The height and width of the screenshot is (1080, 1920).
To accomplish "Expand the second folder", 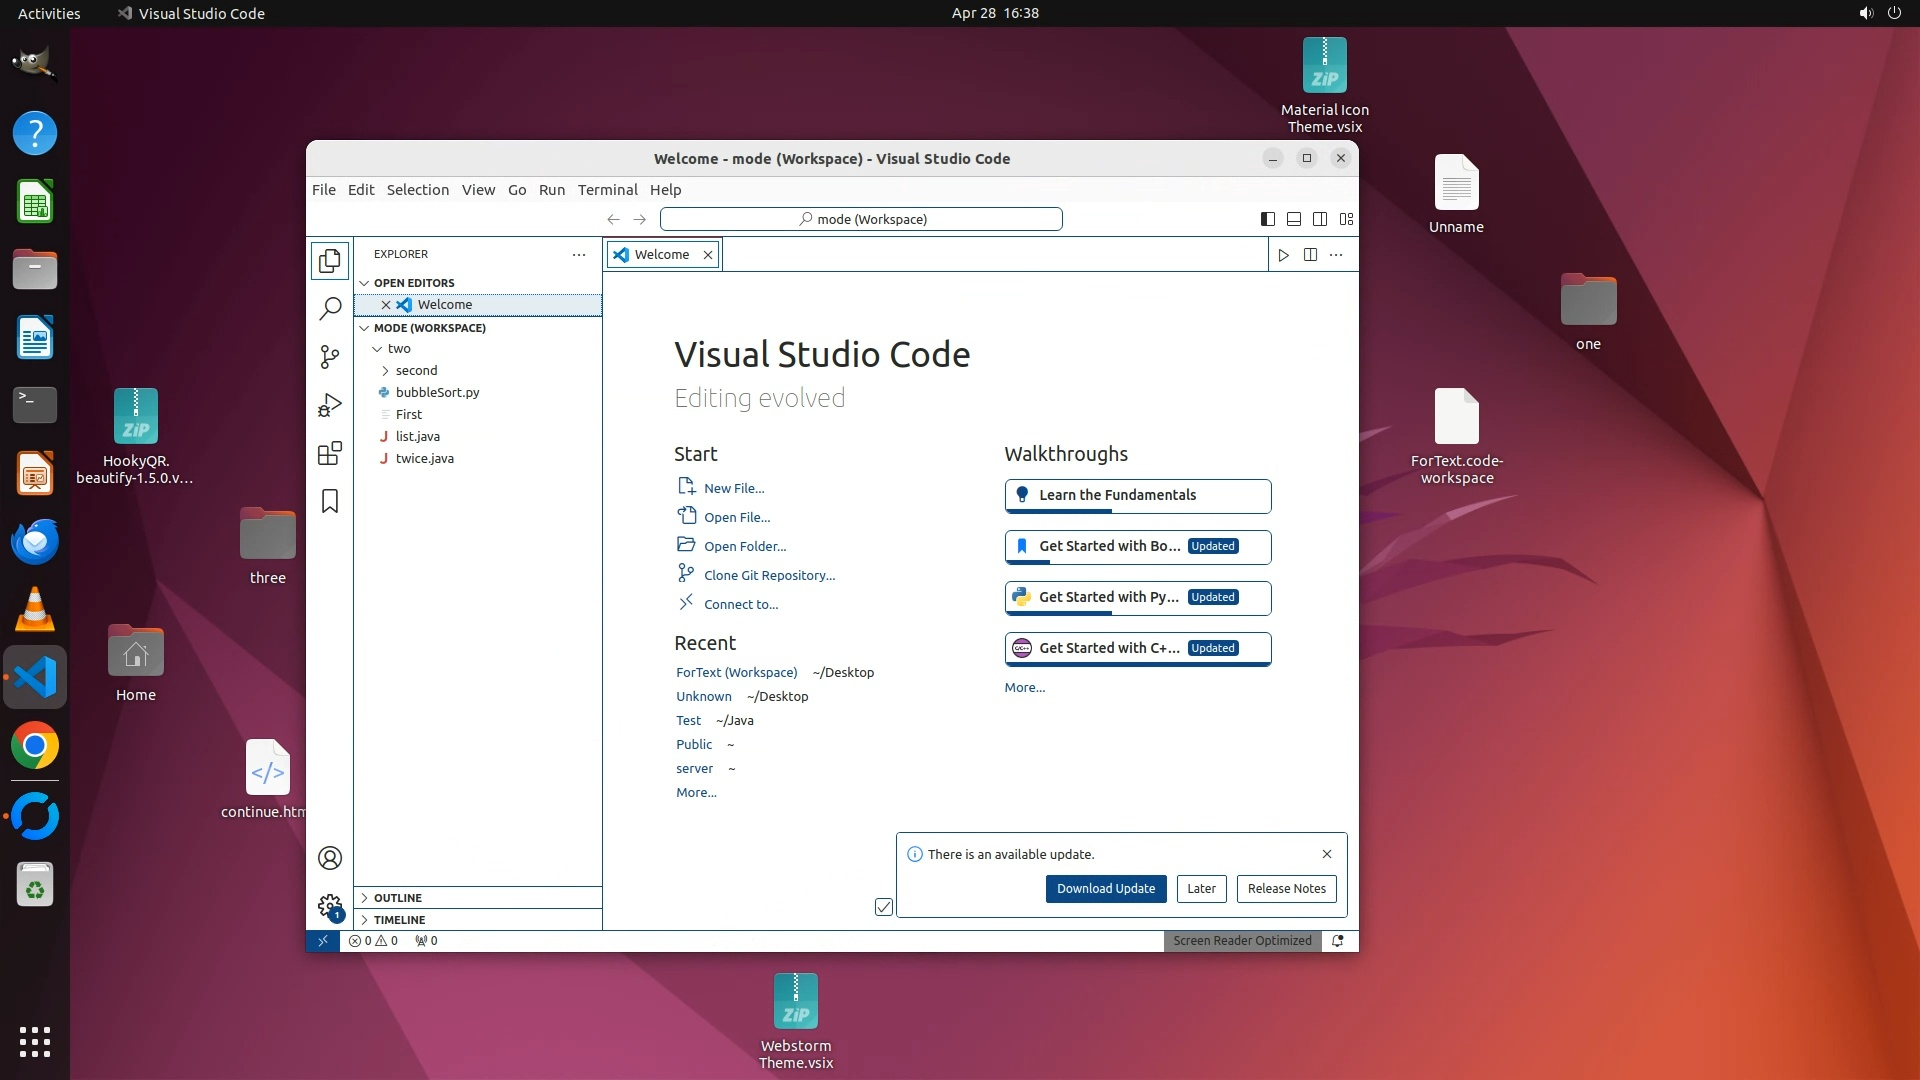I will click(x=416, y=371).
